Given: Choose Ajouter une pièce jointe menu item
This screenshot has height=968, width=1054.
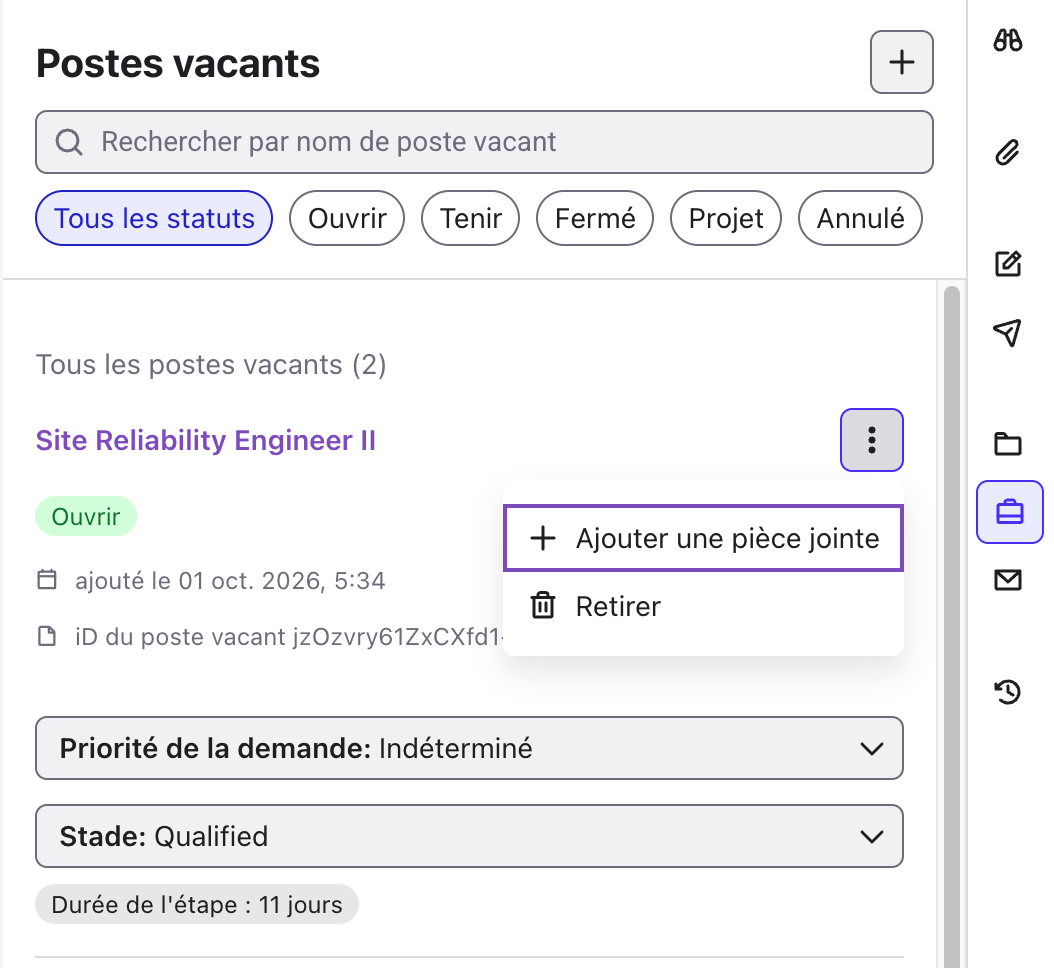Looking at the screenshot, I should click(703, 538).
